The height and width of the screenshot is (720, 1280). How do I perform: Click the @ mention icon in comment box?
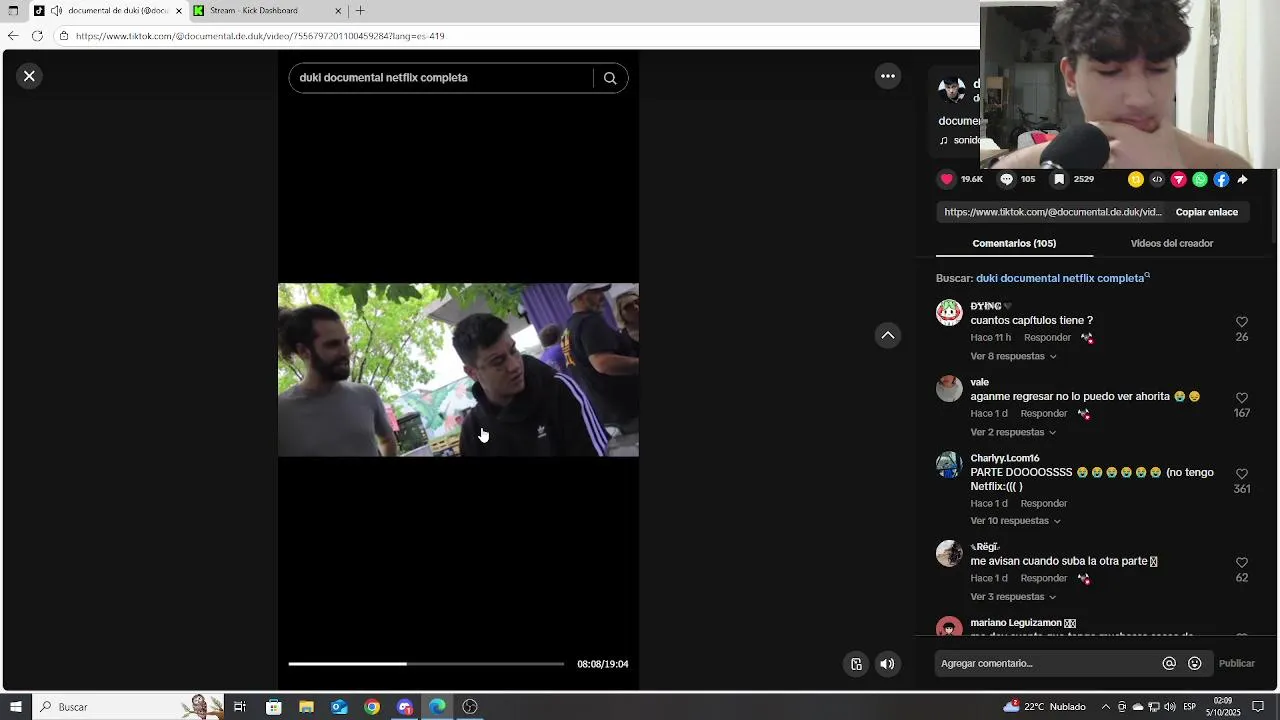(x=1169, y=663)
